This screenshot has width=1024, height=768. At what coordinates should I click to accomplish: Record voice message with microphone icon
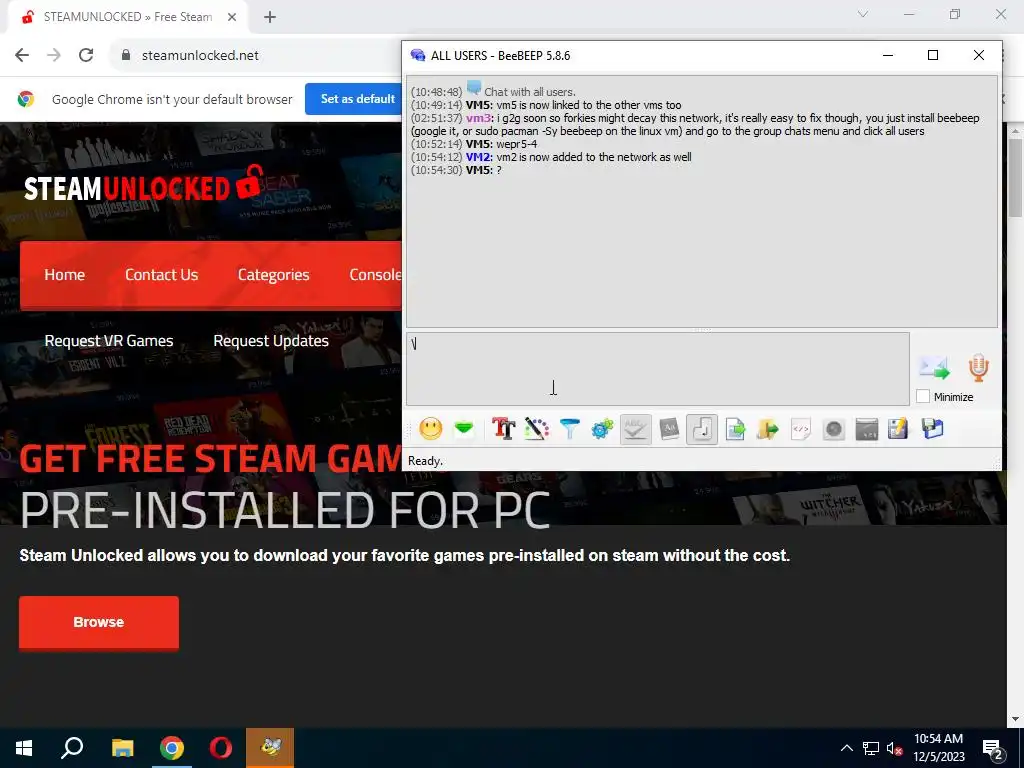click(978, 368)
